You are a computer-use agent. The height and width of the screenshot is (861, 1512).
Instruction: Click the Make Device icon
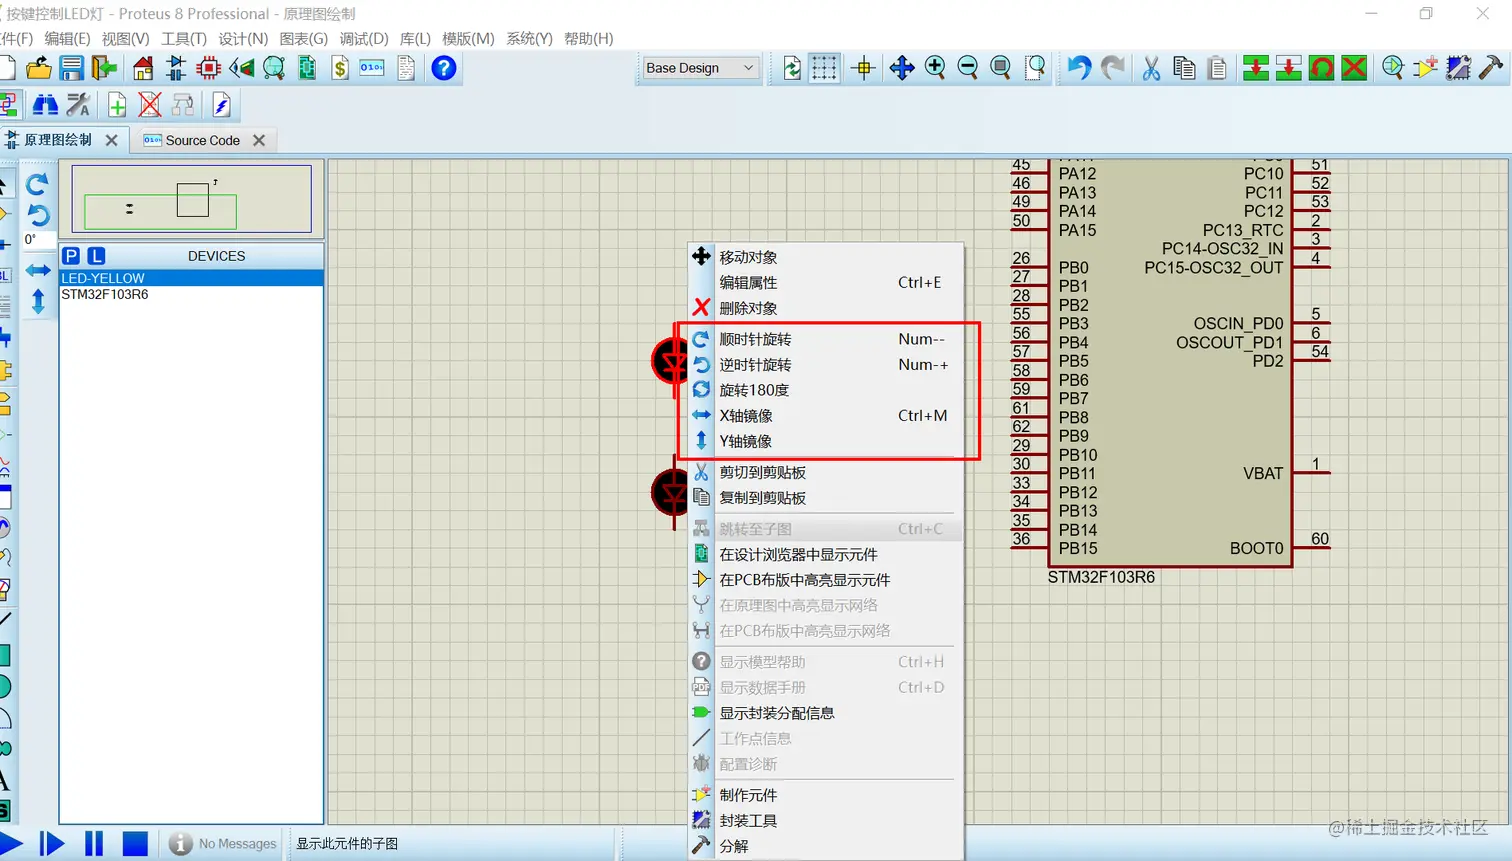(1426, 68)
